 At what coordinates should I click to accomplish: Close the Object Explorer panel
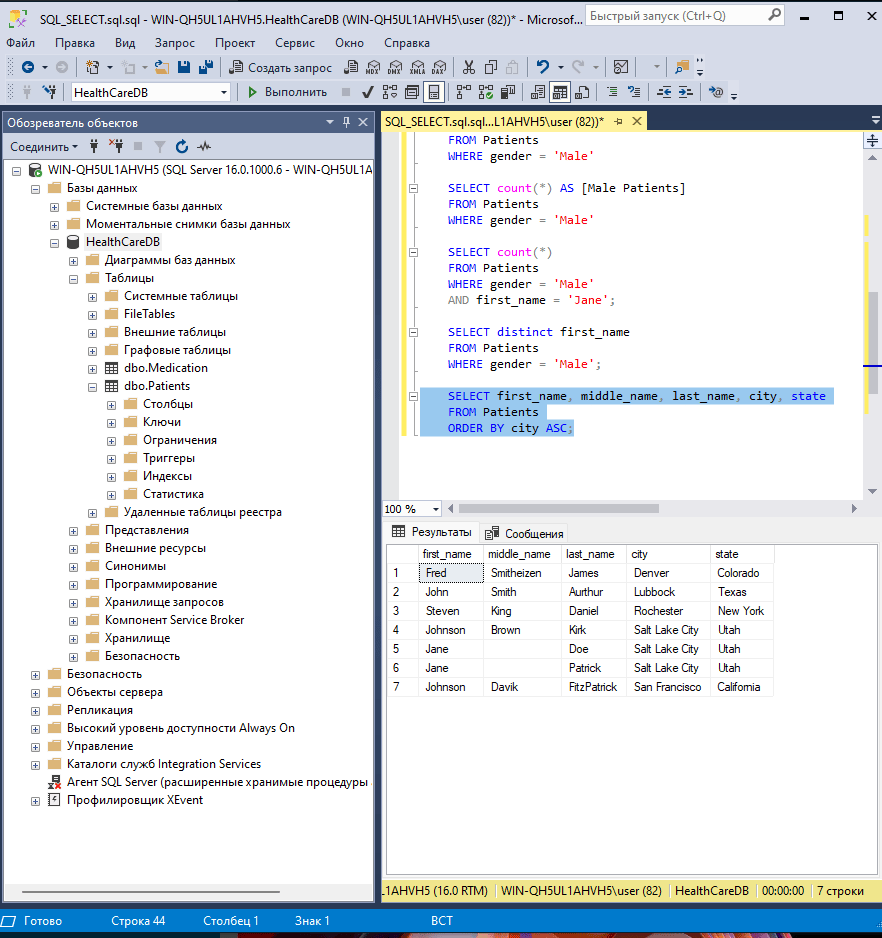click(x=363, y=122)
